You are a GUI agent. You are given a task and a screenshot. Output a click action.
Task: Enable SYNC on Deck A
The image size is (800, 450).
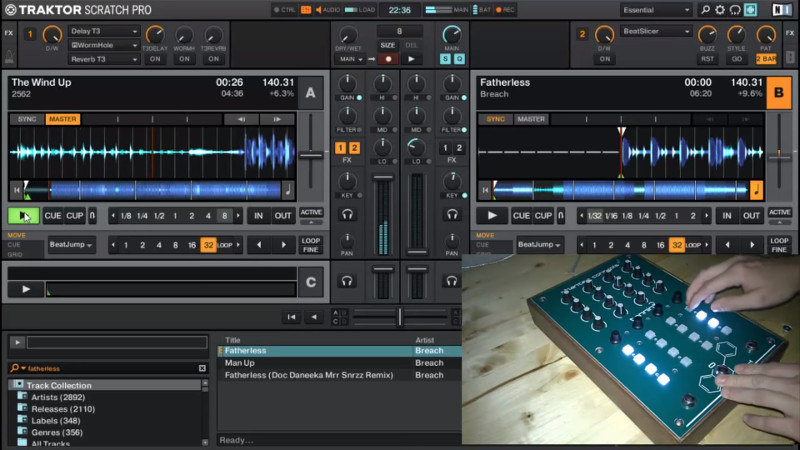pyautogui.click(x=26, y=119)
